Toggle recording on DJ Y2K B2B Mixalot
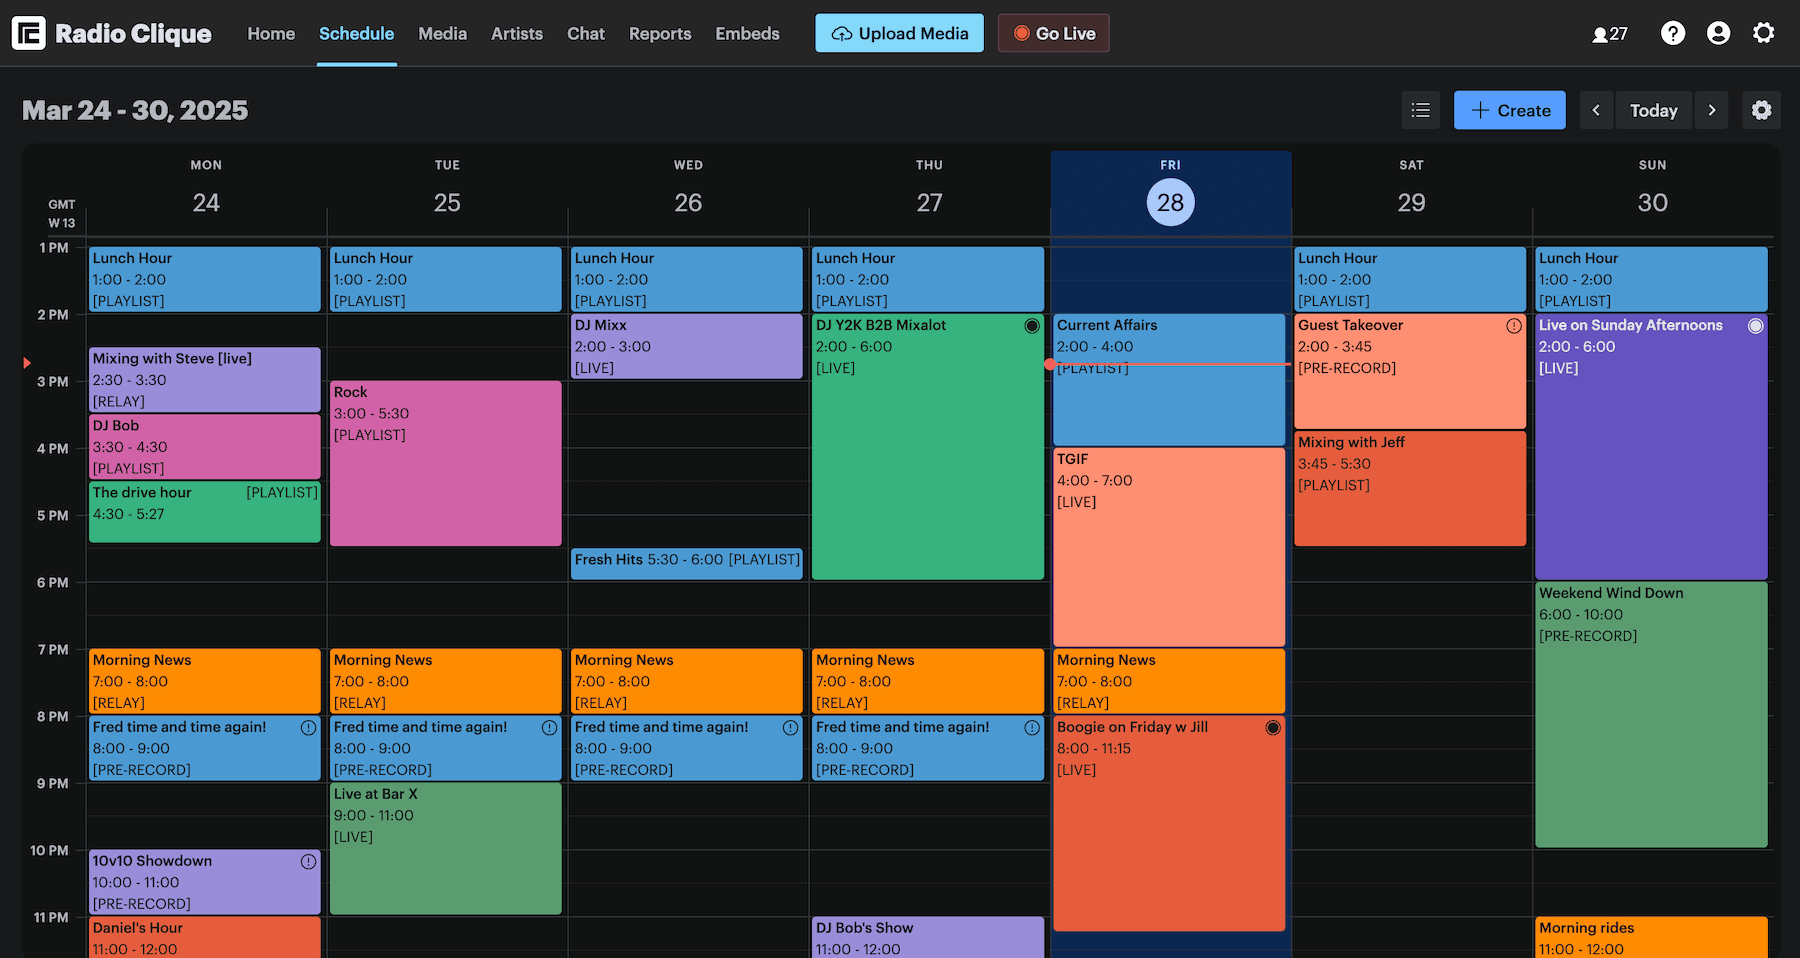1800x958 pixels. [1032, 325]
